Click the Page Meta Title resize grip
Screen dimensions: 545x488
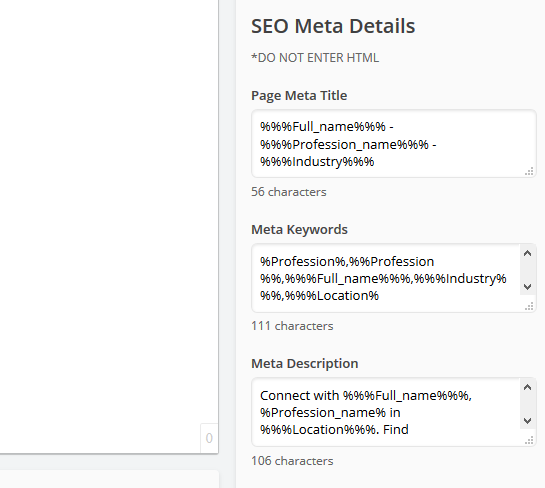(x=529, y=171)
